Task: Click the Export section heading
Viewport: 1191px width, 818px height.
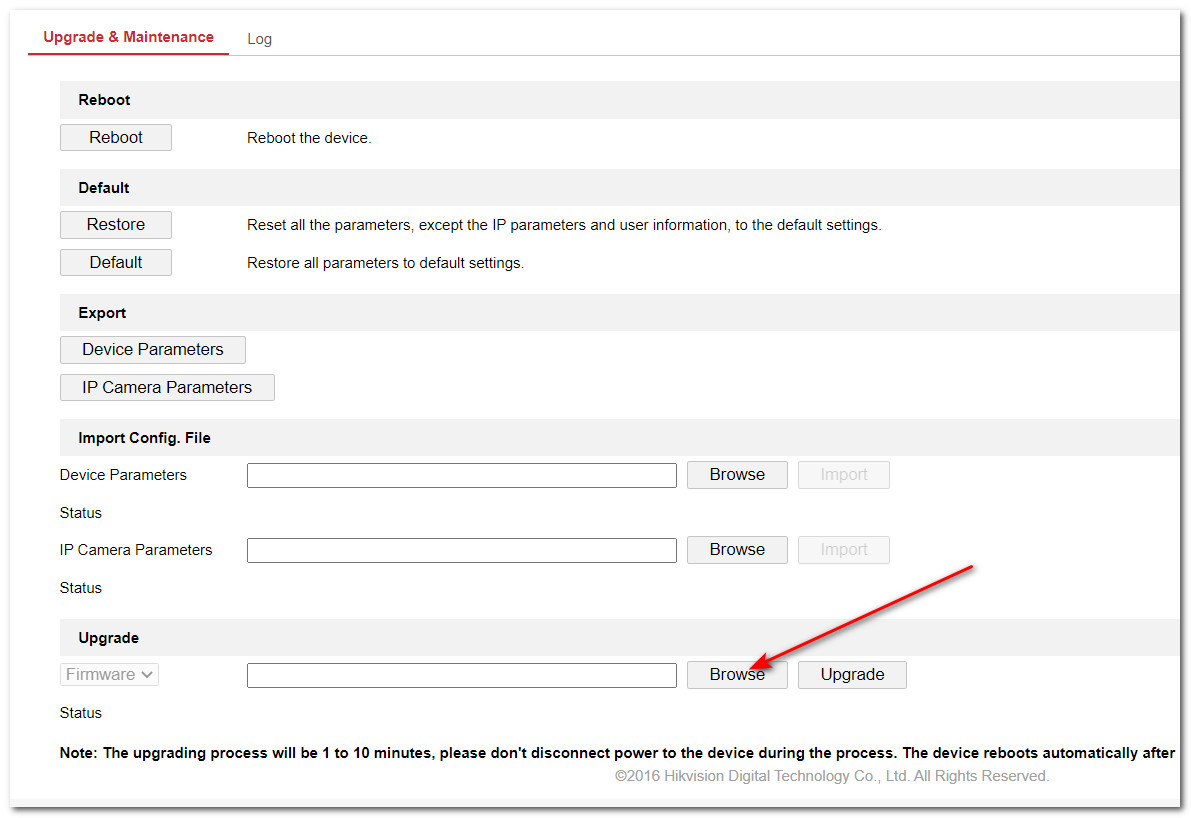Action: click(x=102, y=313)
